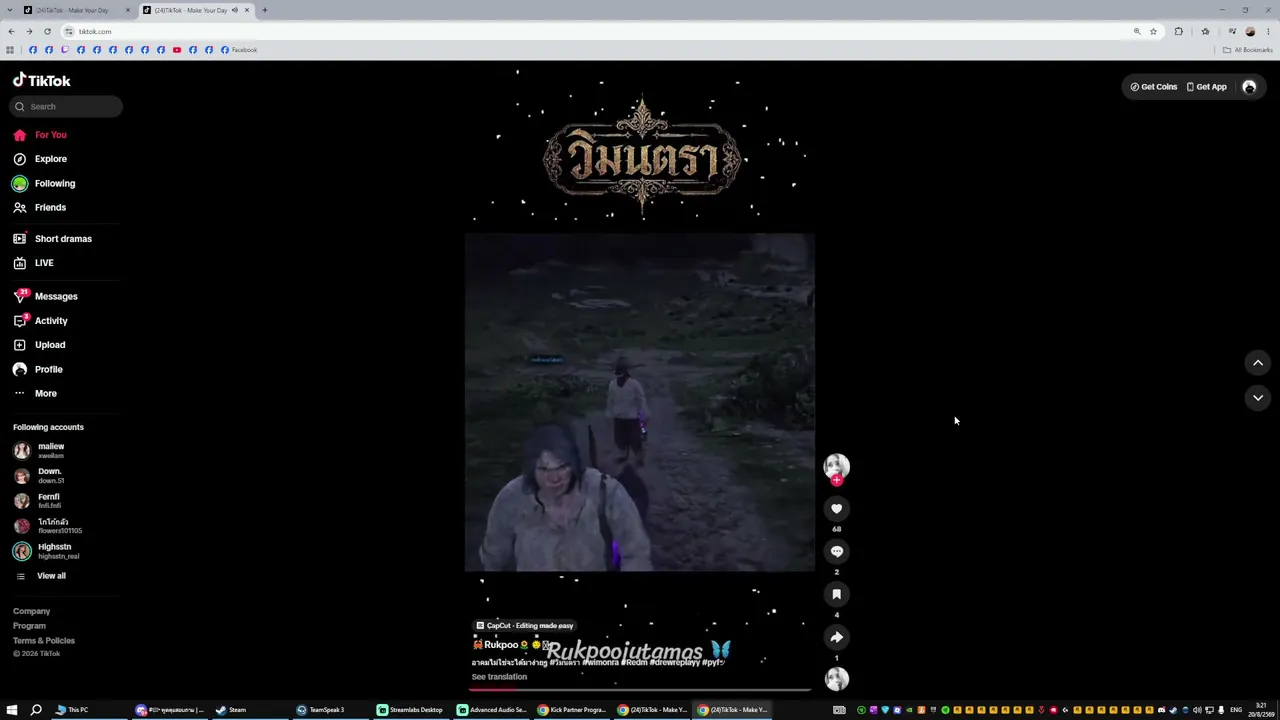
Task: Reload the TikTok page
Action: (x=47, y=31)
